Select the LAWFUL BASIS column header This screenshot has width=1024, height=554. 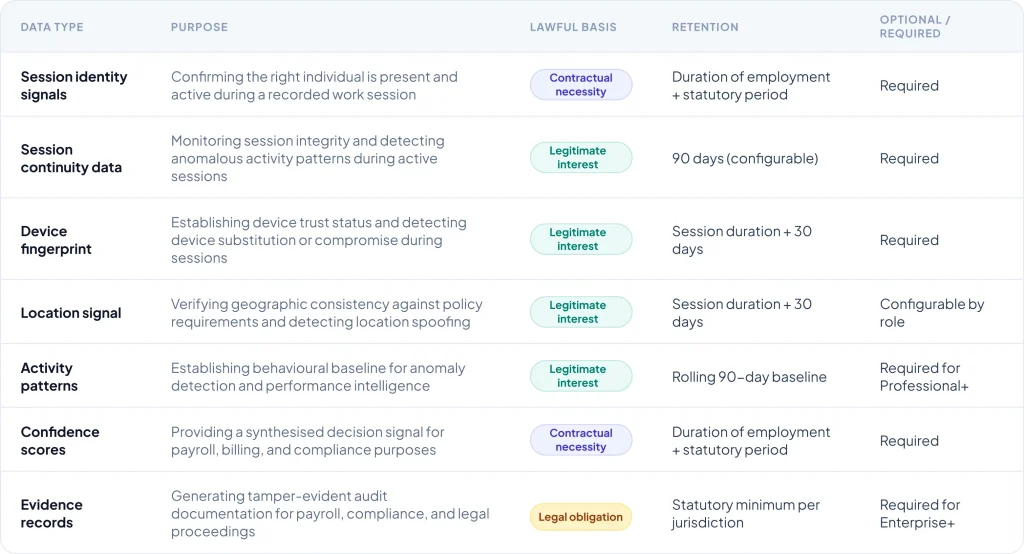click(x=571, y=27)
